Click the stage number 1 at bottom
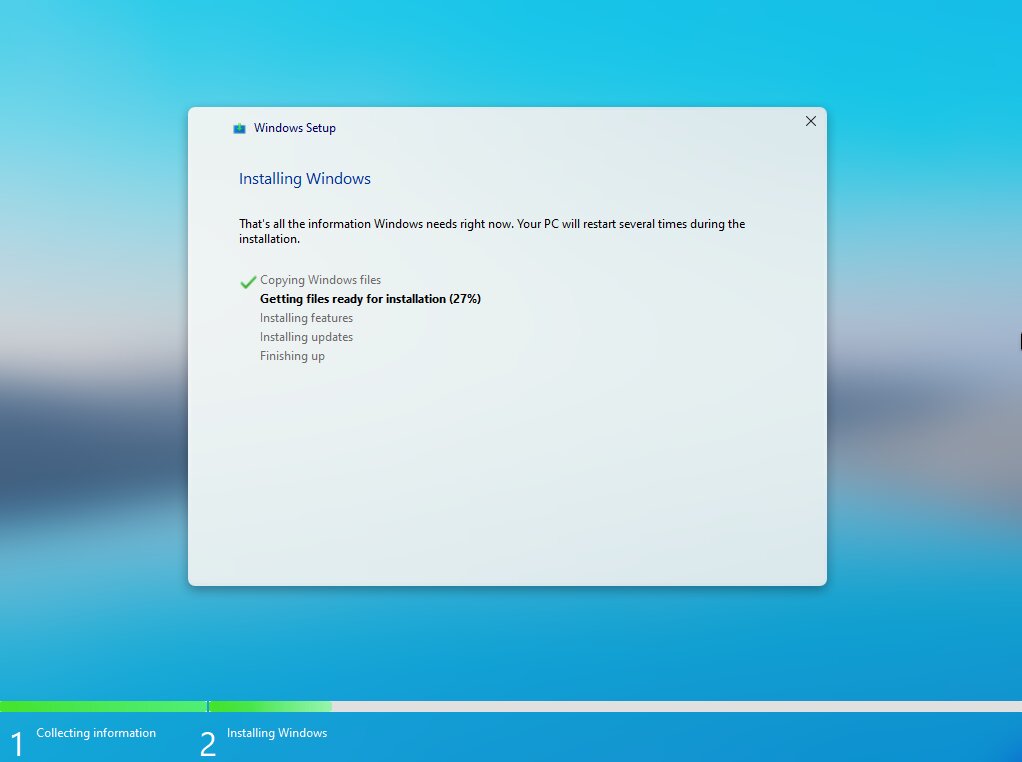Screen dimensions: 1022x762 click(x=17, y=744)
